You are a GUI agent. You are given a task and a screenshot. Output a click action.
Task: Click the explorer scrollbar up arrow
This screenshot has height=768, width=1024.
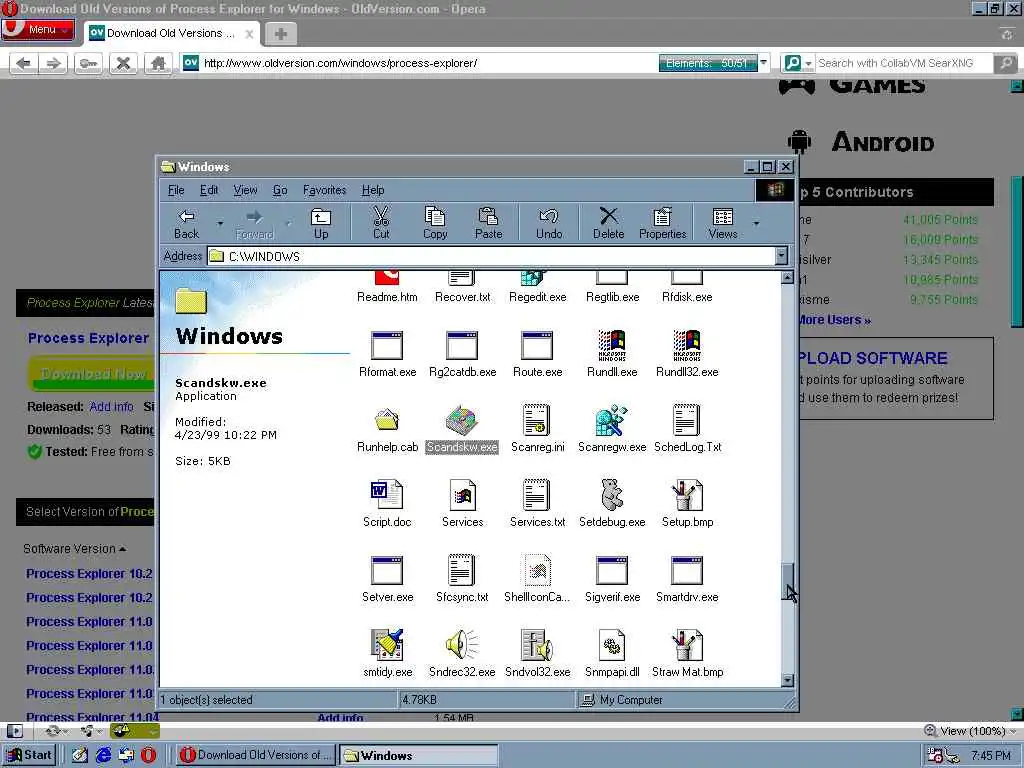(788, 278)
